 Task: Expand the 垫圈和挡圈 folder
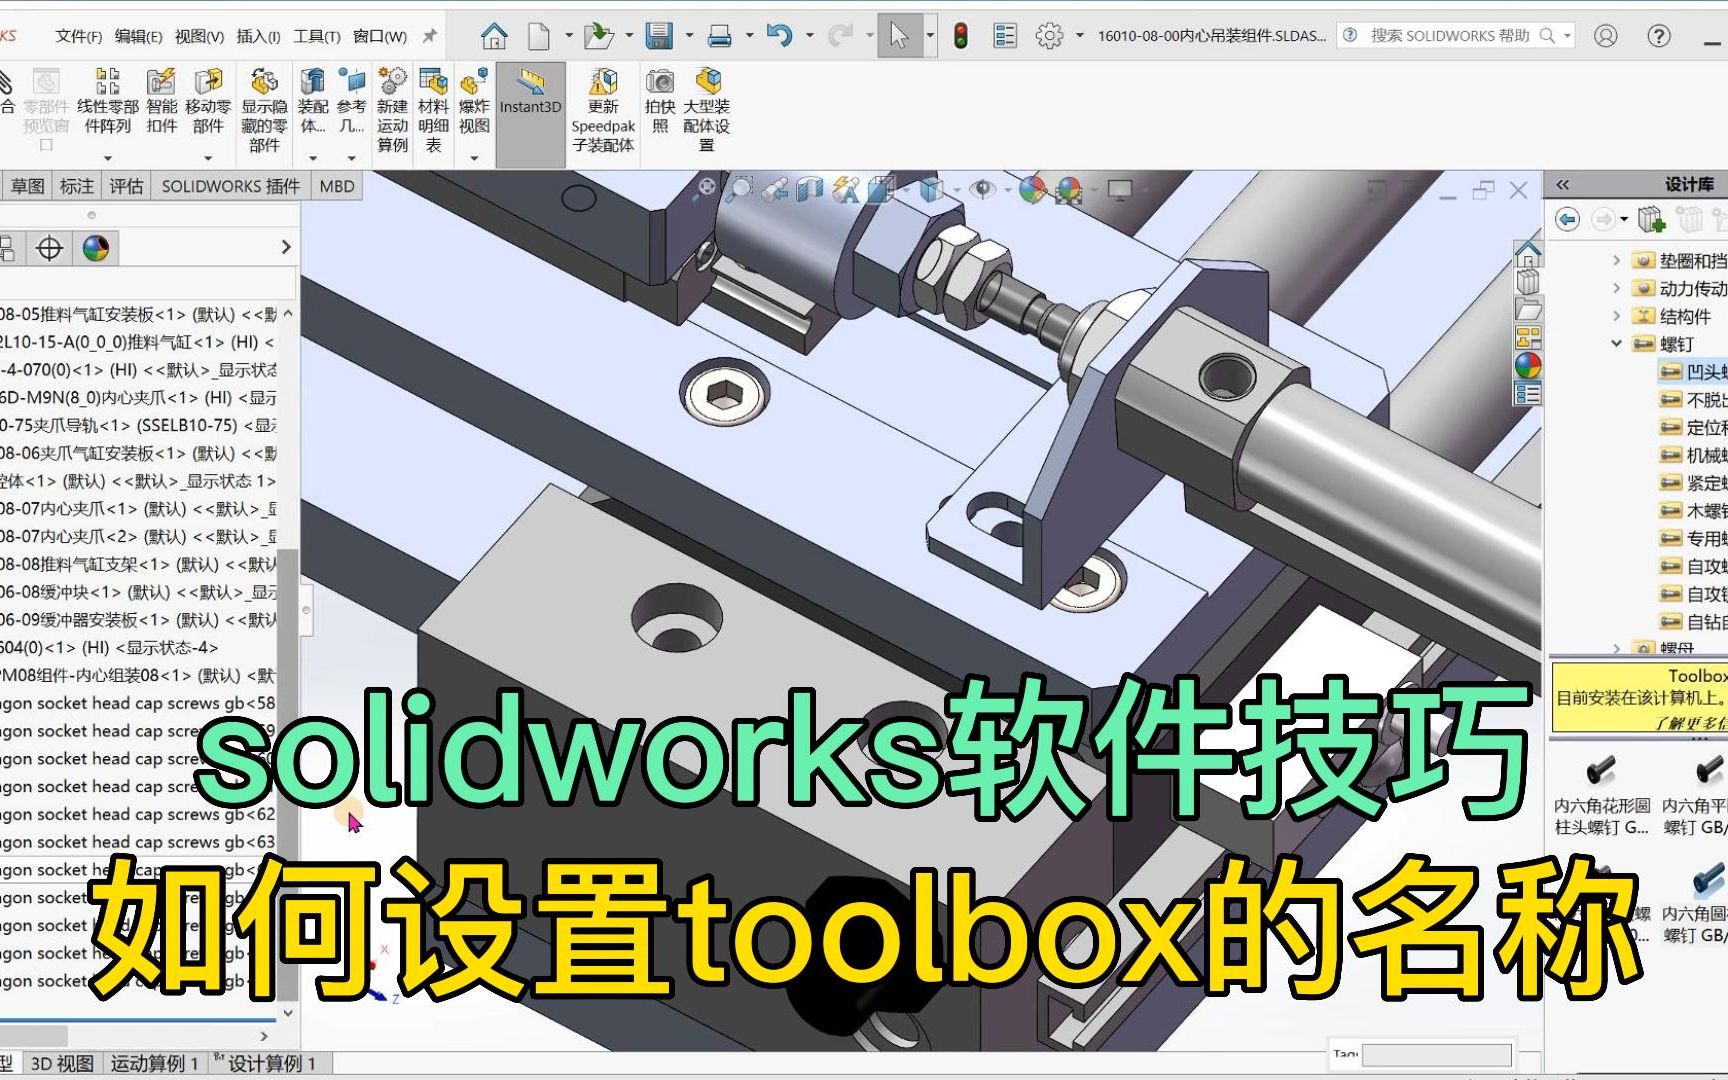[x=1616, y=260]
